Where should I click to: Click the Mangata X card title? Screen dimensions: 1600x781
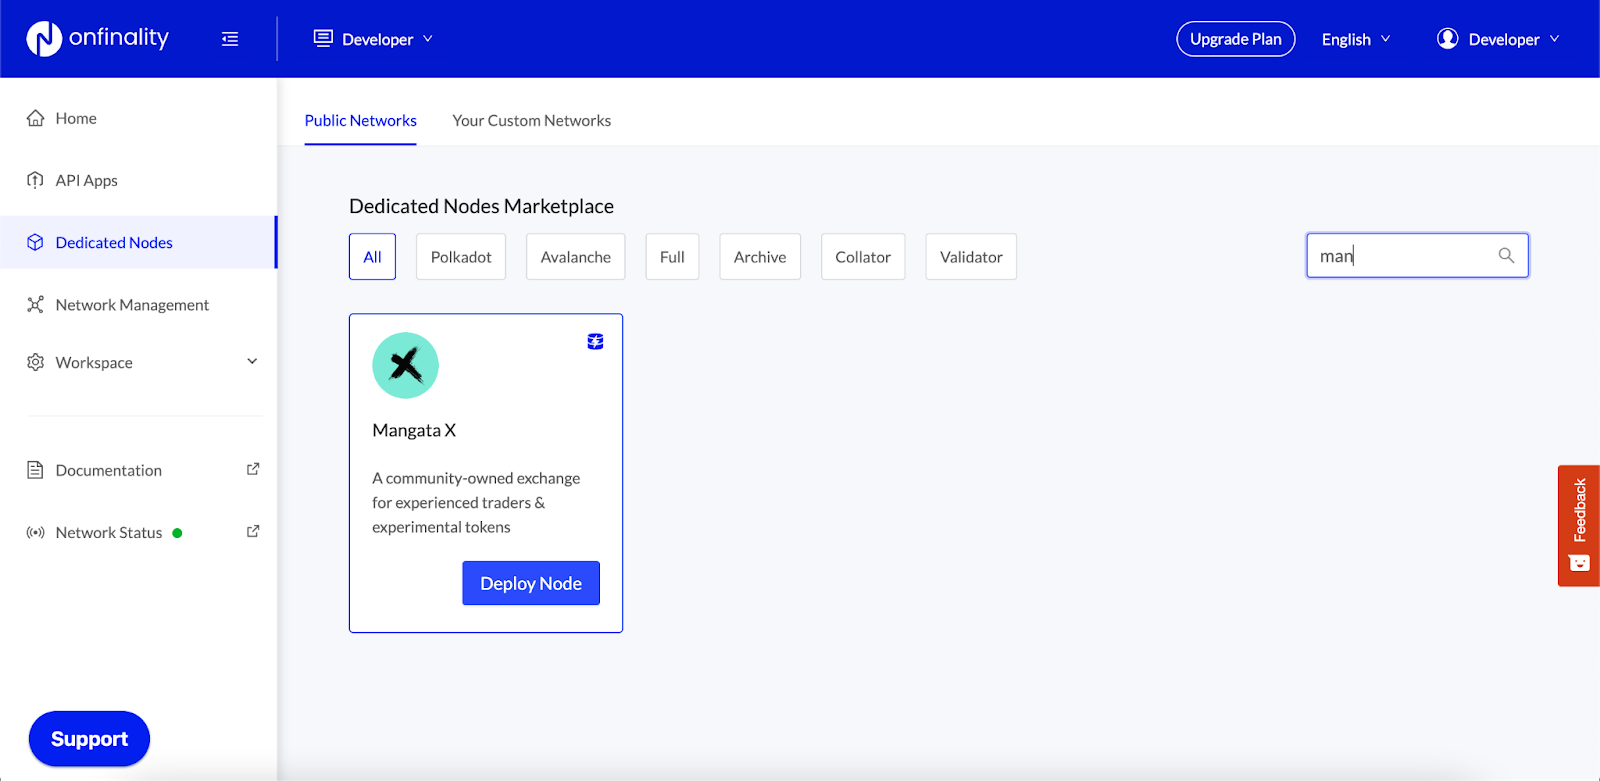tap(414, 430)
